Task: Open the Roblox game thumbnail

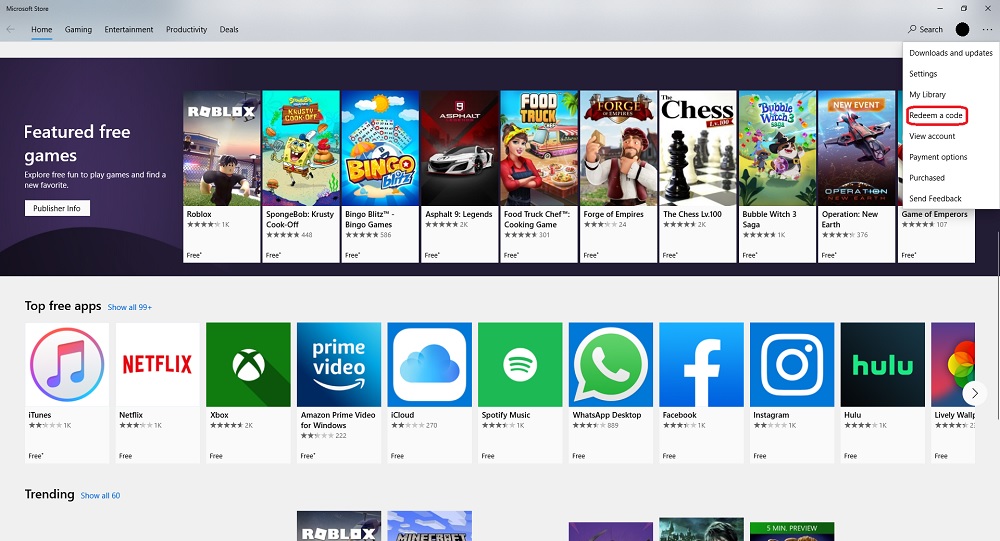Action: (x=221, y=148)
